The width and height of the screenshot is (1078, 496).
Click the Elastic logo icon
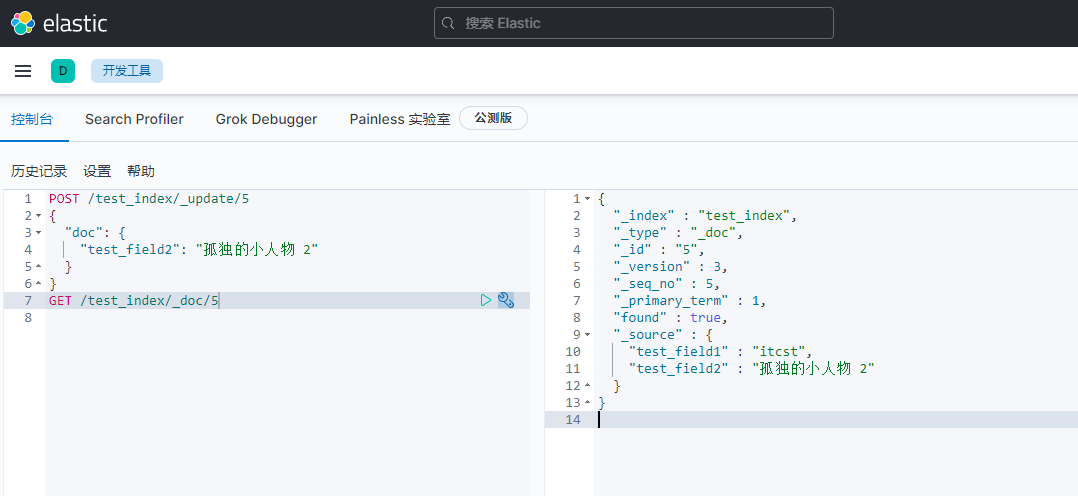point(23,23)
